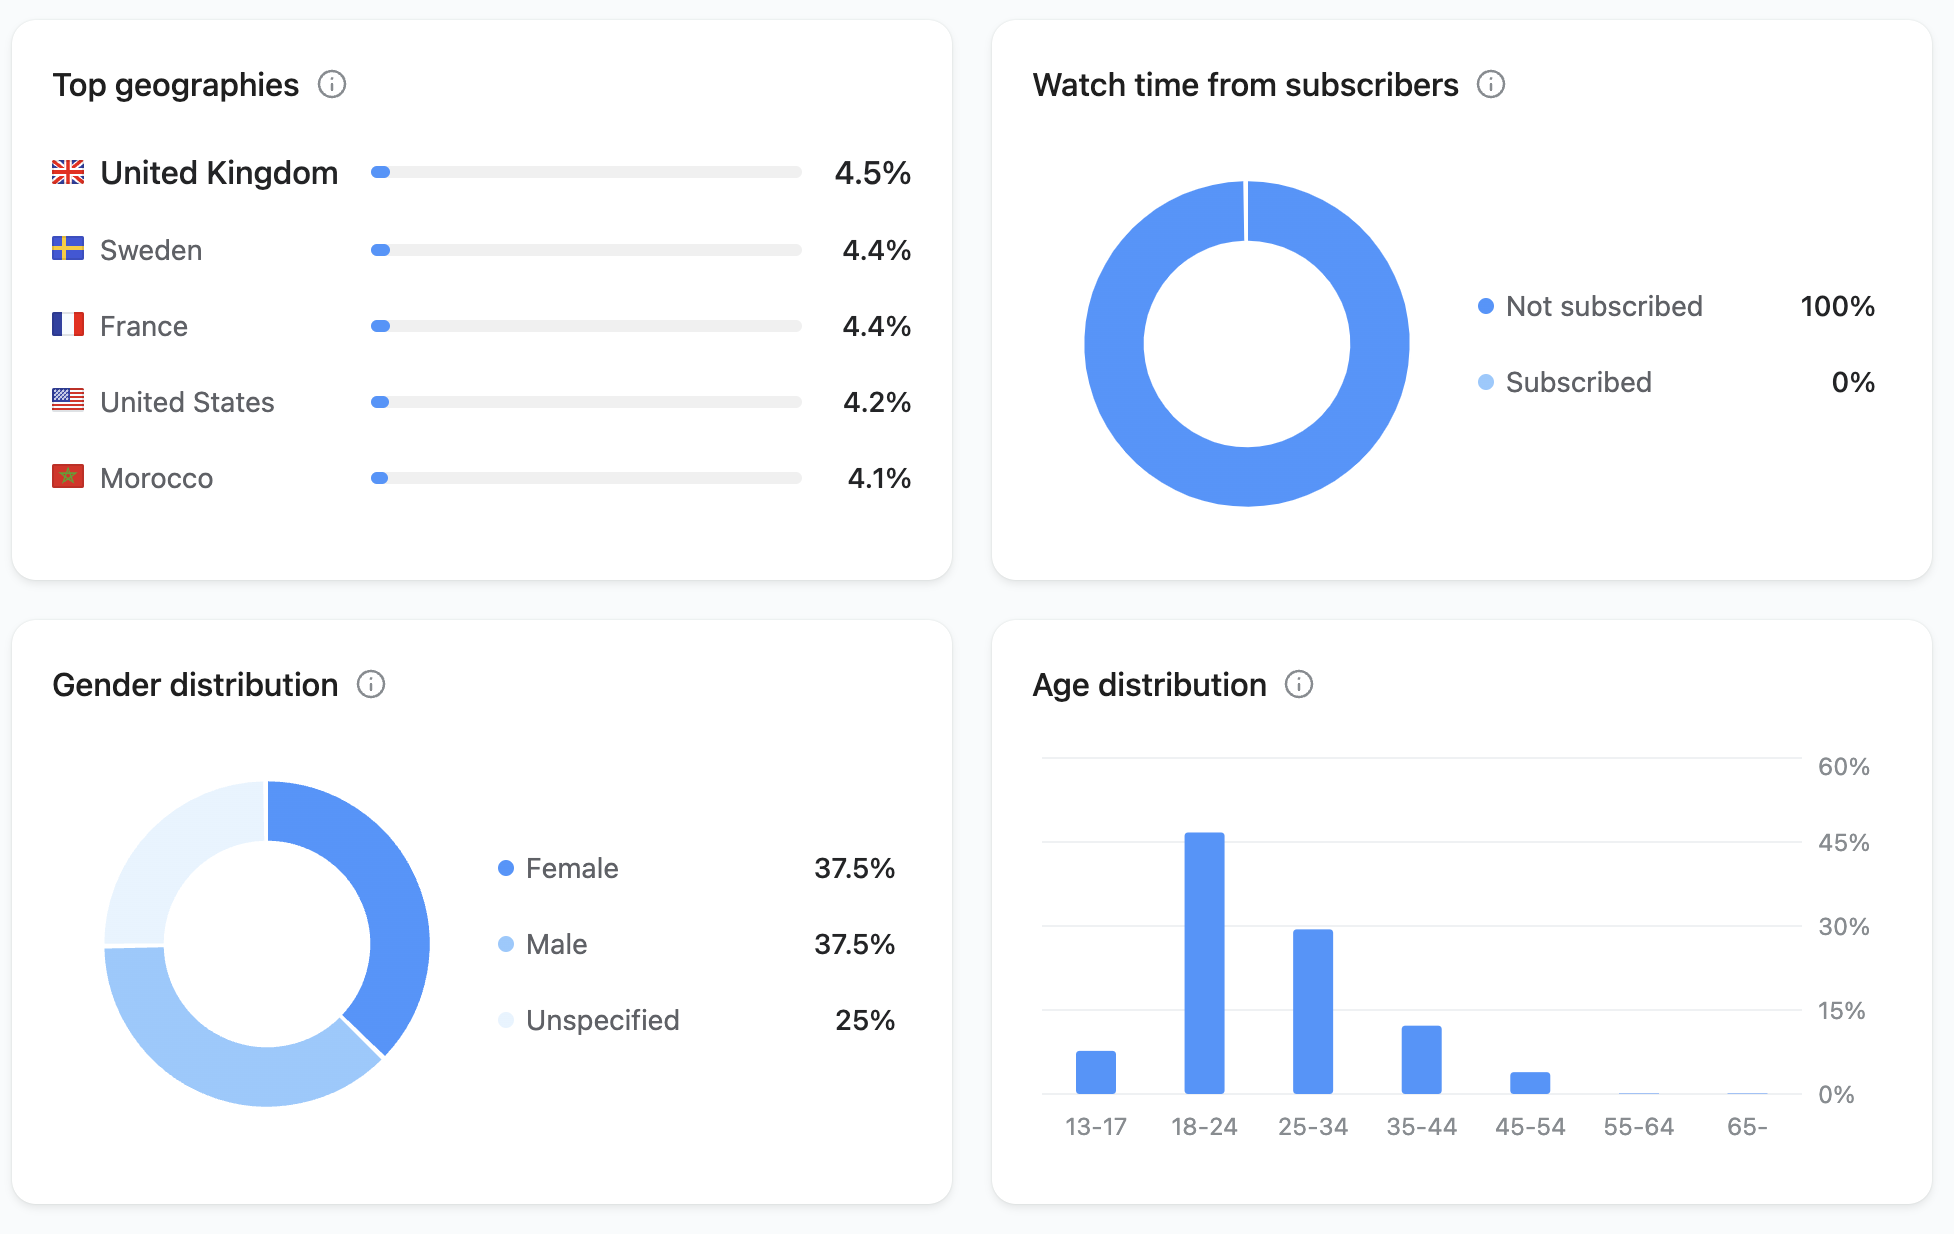Click the 18-24 age bar
This screenshot has height=1234, width=1954.
coord(1204,962)
